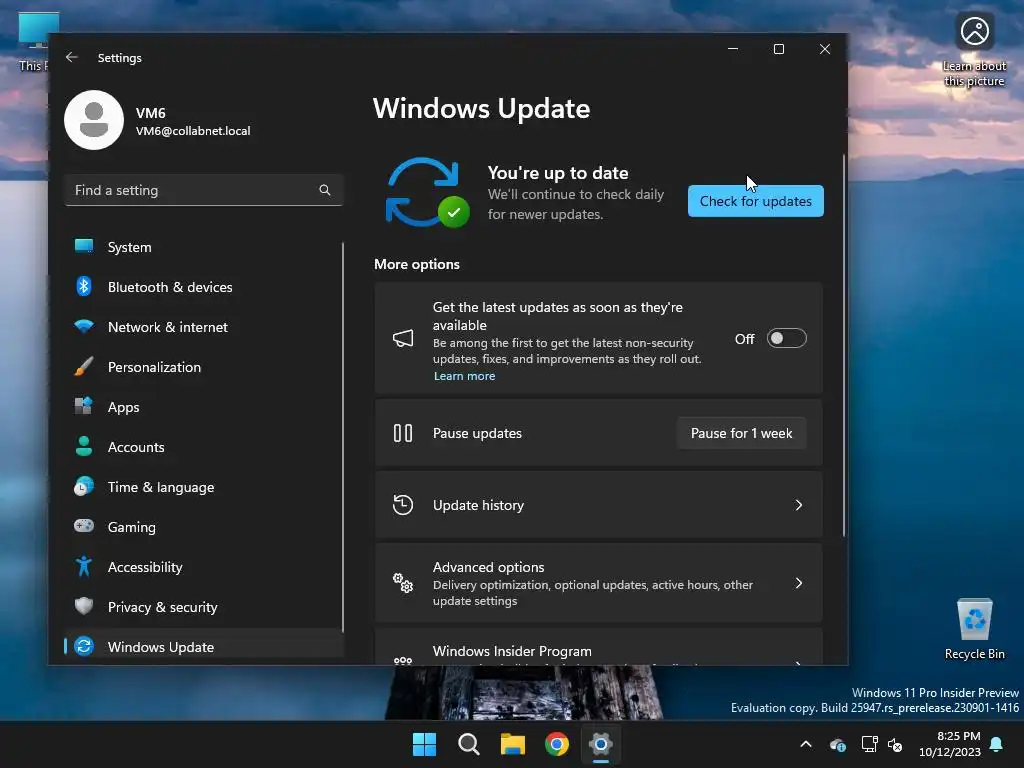Open the Recycle Bin desktop icon
The width and height of the screenshot is (1024, 768).
974,628
